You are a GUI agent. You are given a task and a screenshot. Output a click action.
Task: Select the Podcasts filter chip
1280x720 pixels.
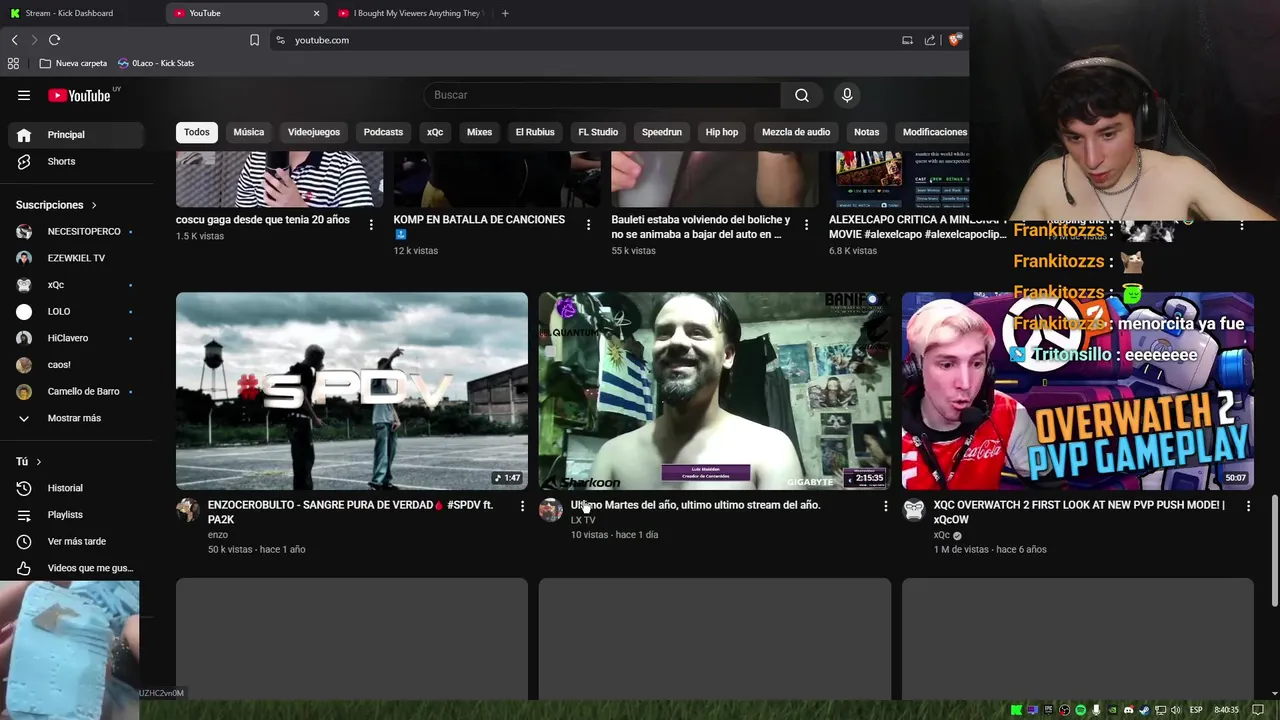[x=383, y=132]
